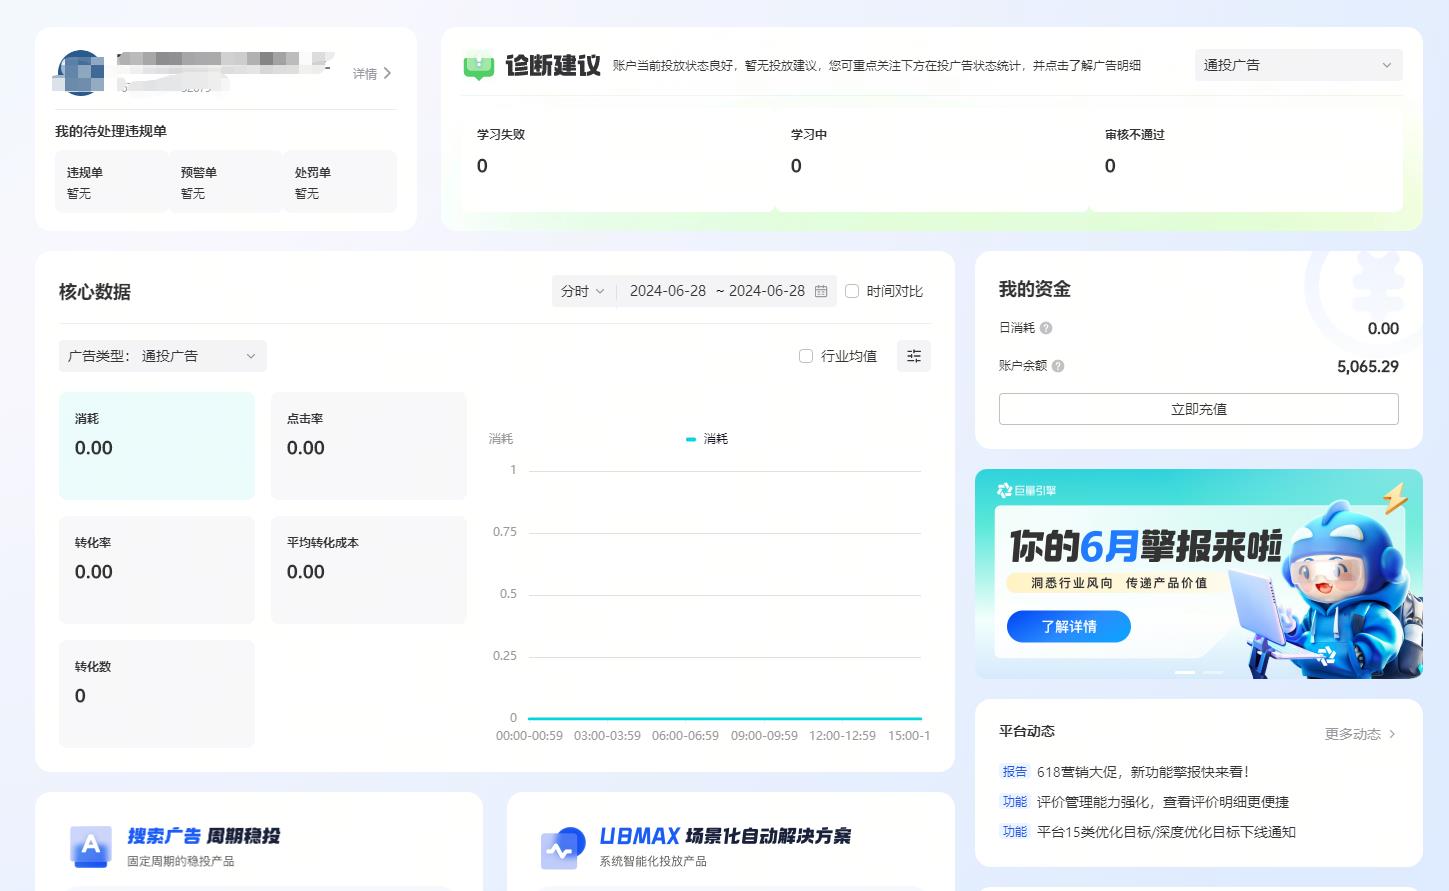Click the 更多动态 arrow icon
Screen dimensions: 1449x891
pyautogui.click(x=1392, y=734)
